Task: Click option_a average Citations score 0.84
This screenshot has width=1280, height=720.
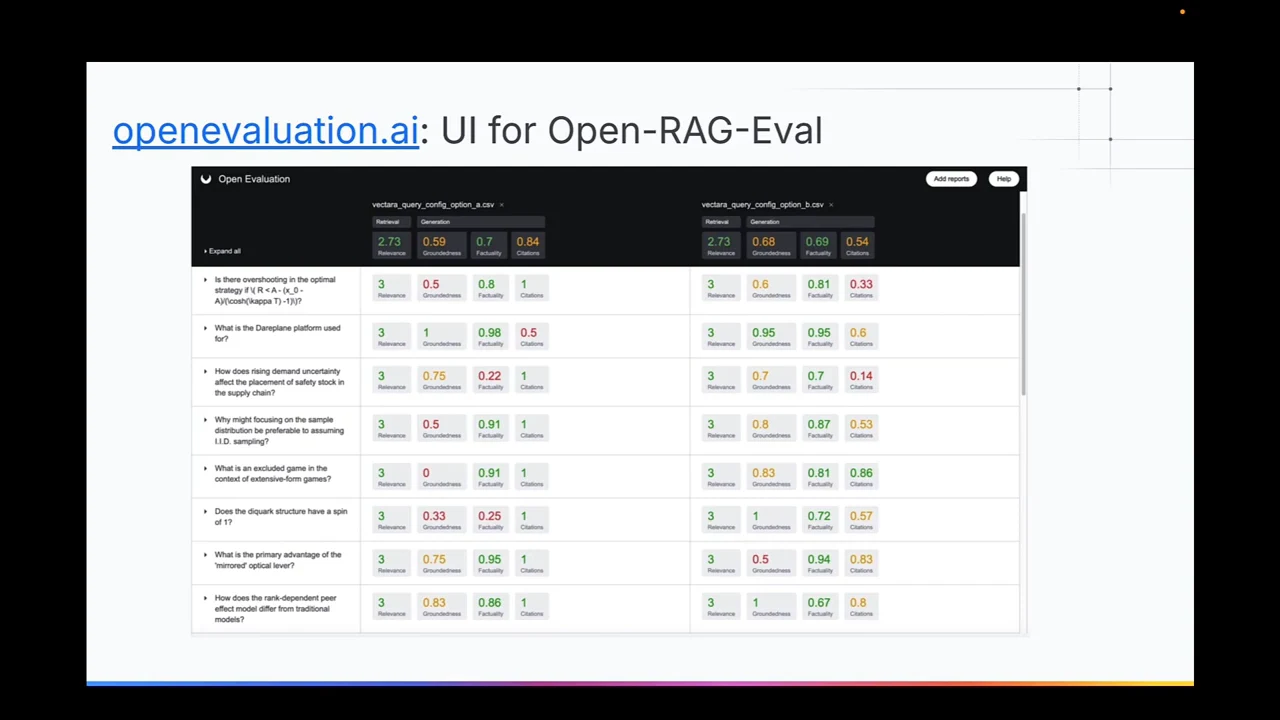Action: [x=528, y=245]
